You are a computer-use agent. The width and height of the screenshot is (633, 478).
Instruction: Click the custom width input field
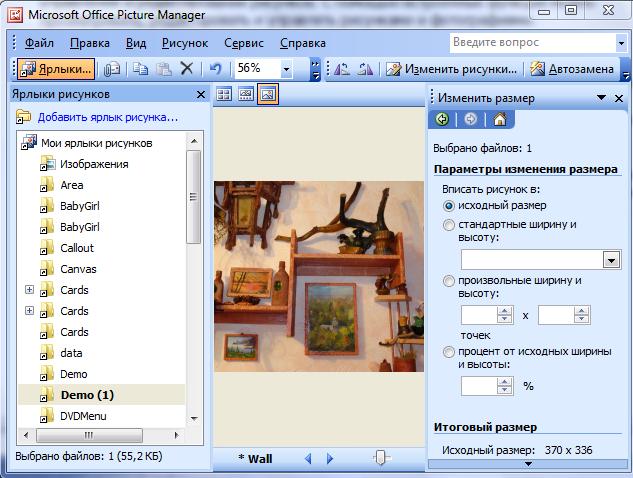click(479, 315)
